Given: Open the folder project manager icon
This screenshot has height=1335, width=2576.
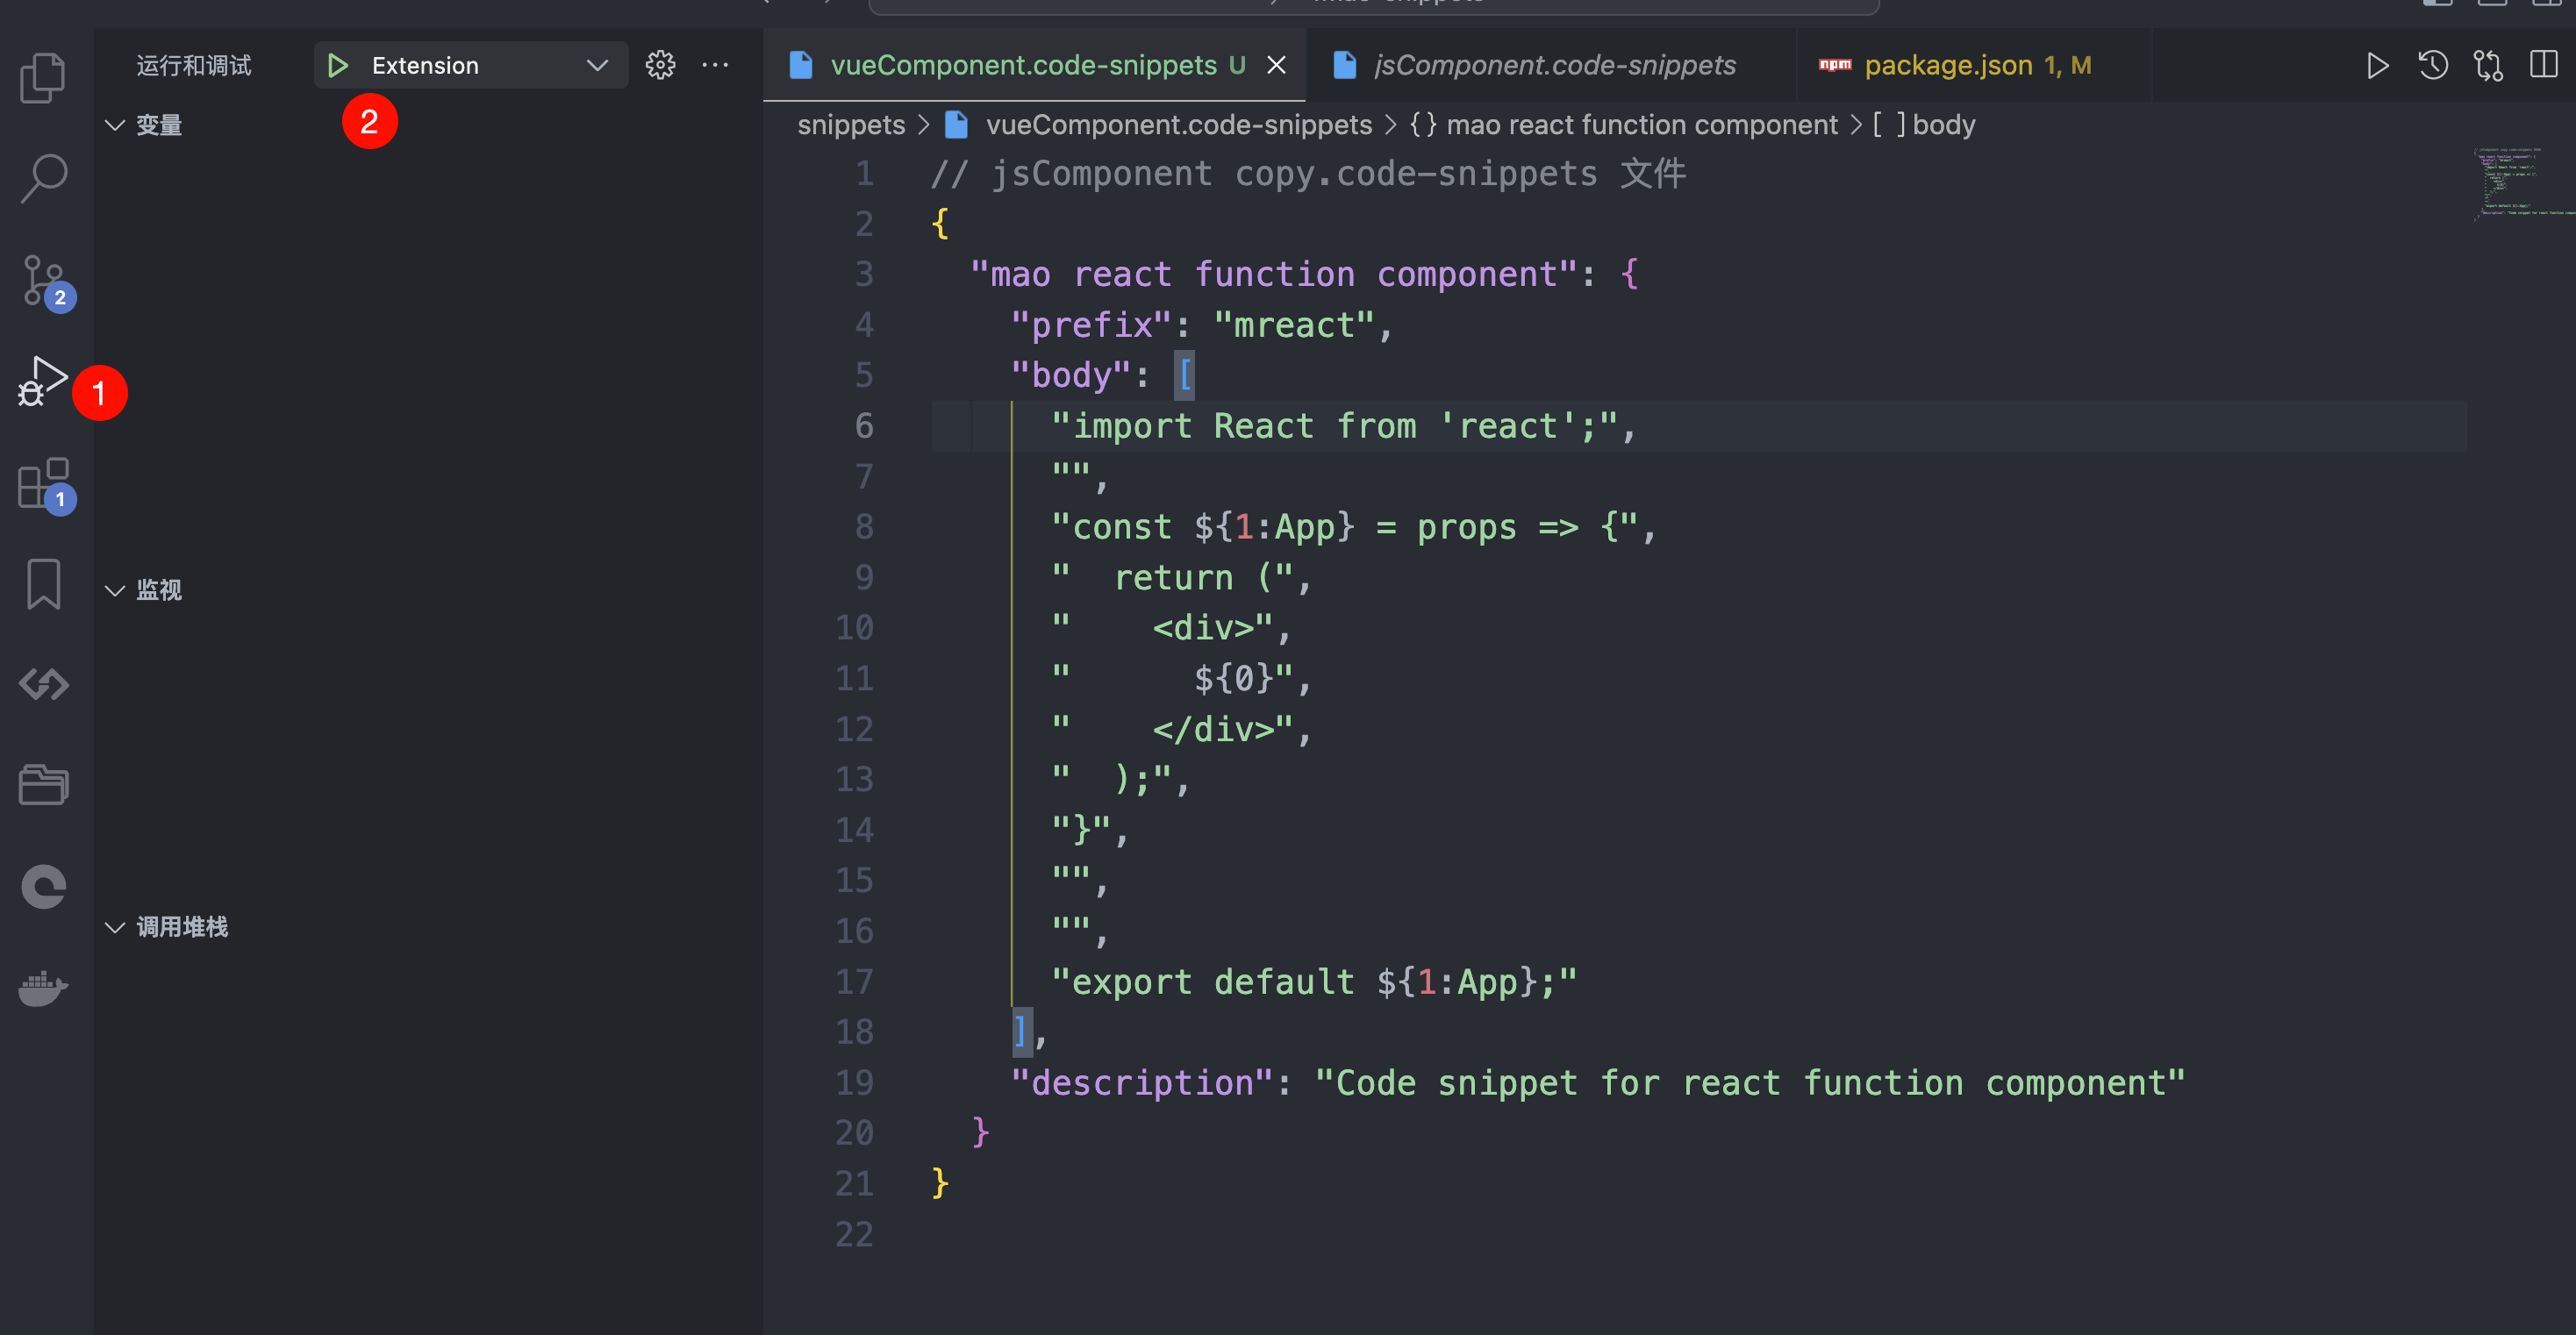Looking at the screenshot, I should (43, 785).
